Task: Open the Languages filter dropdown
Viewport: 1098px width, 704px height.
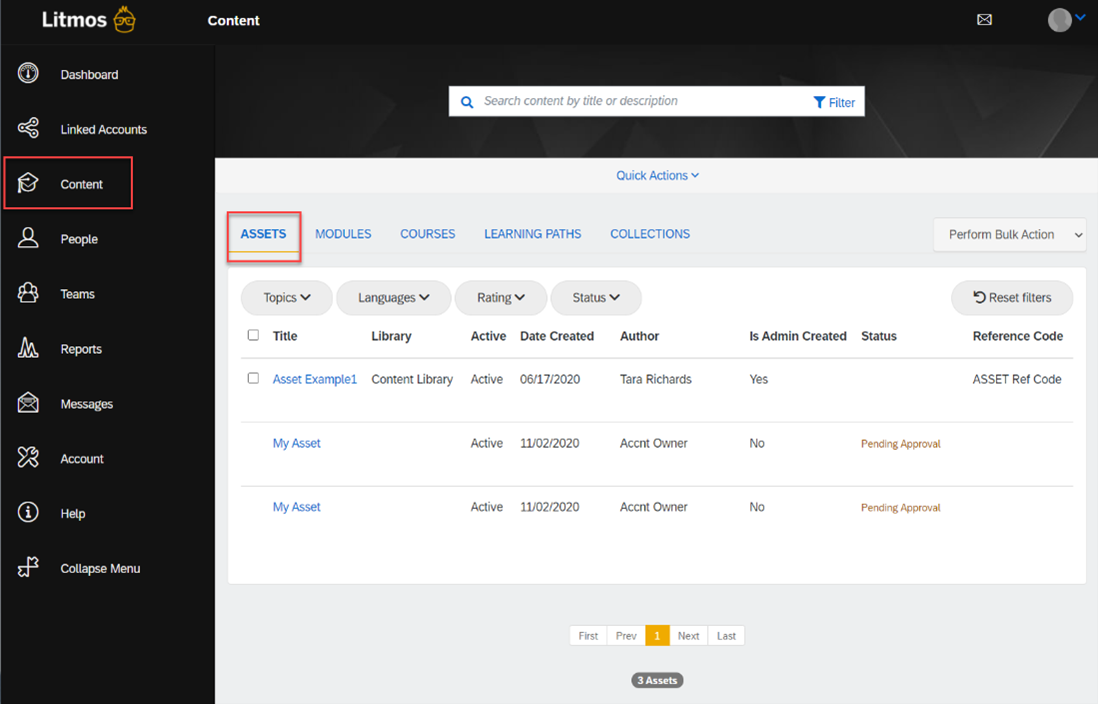Action: tap(394, 298)
